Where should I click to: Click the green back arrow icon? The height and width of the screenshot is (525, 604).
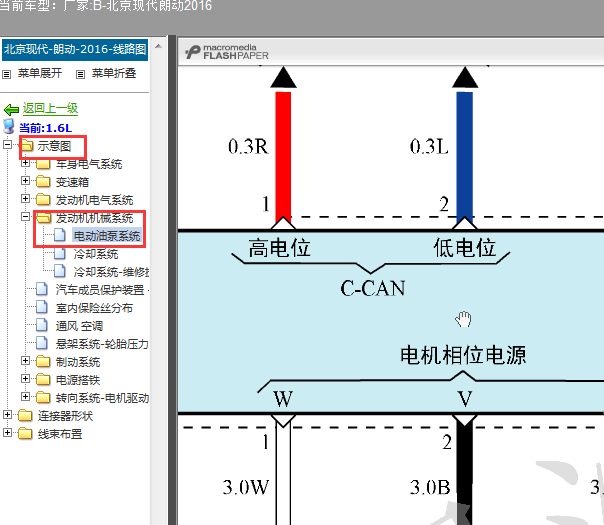pos(11,110)
